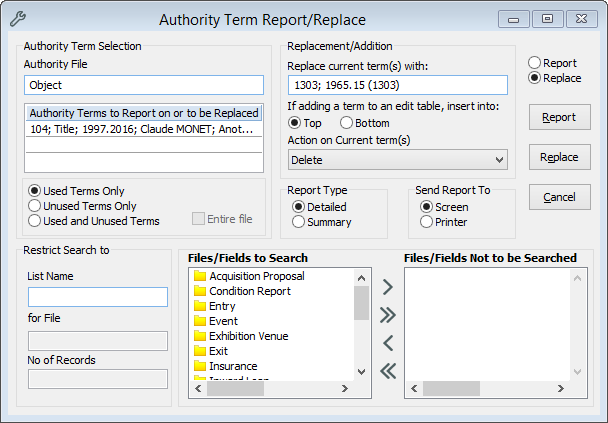Select the Event folder
This screenshot has width=608, height=423.
216,321
